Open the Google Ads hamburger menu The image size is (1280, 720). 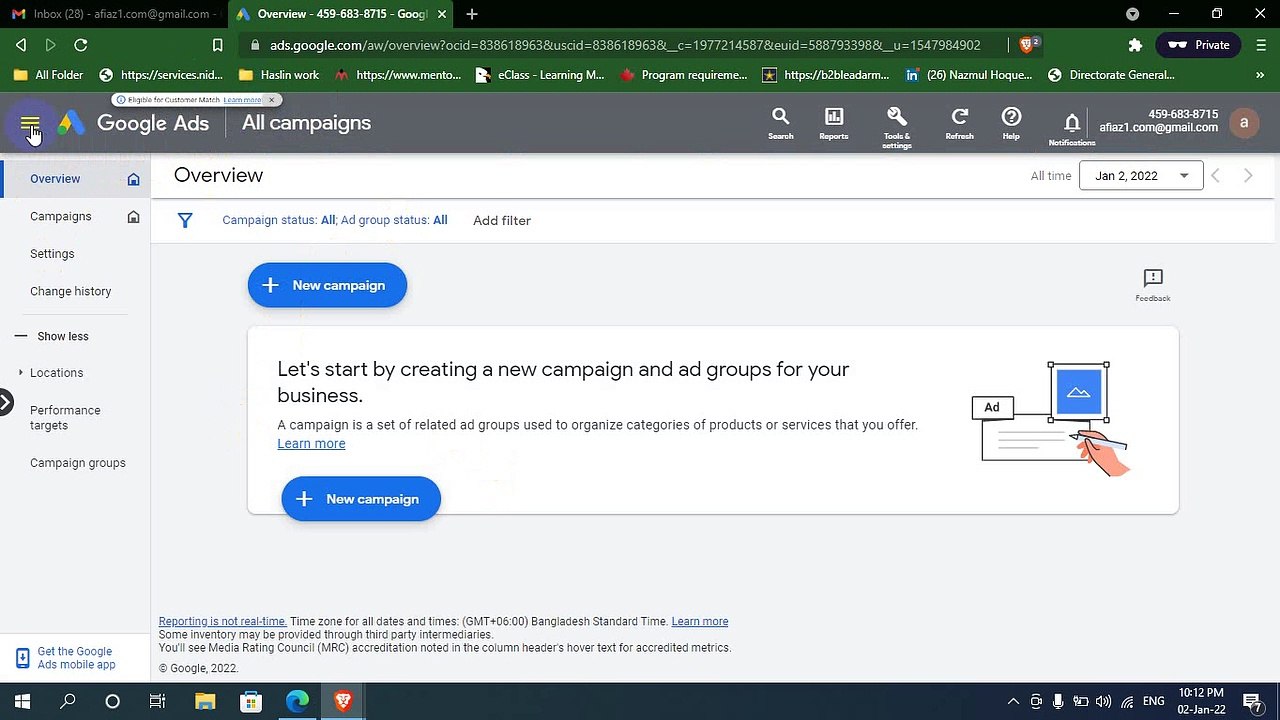30,124
